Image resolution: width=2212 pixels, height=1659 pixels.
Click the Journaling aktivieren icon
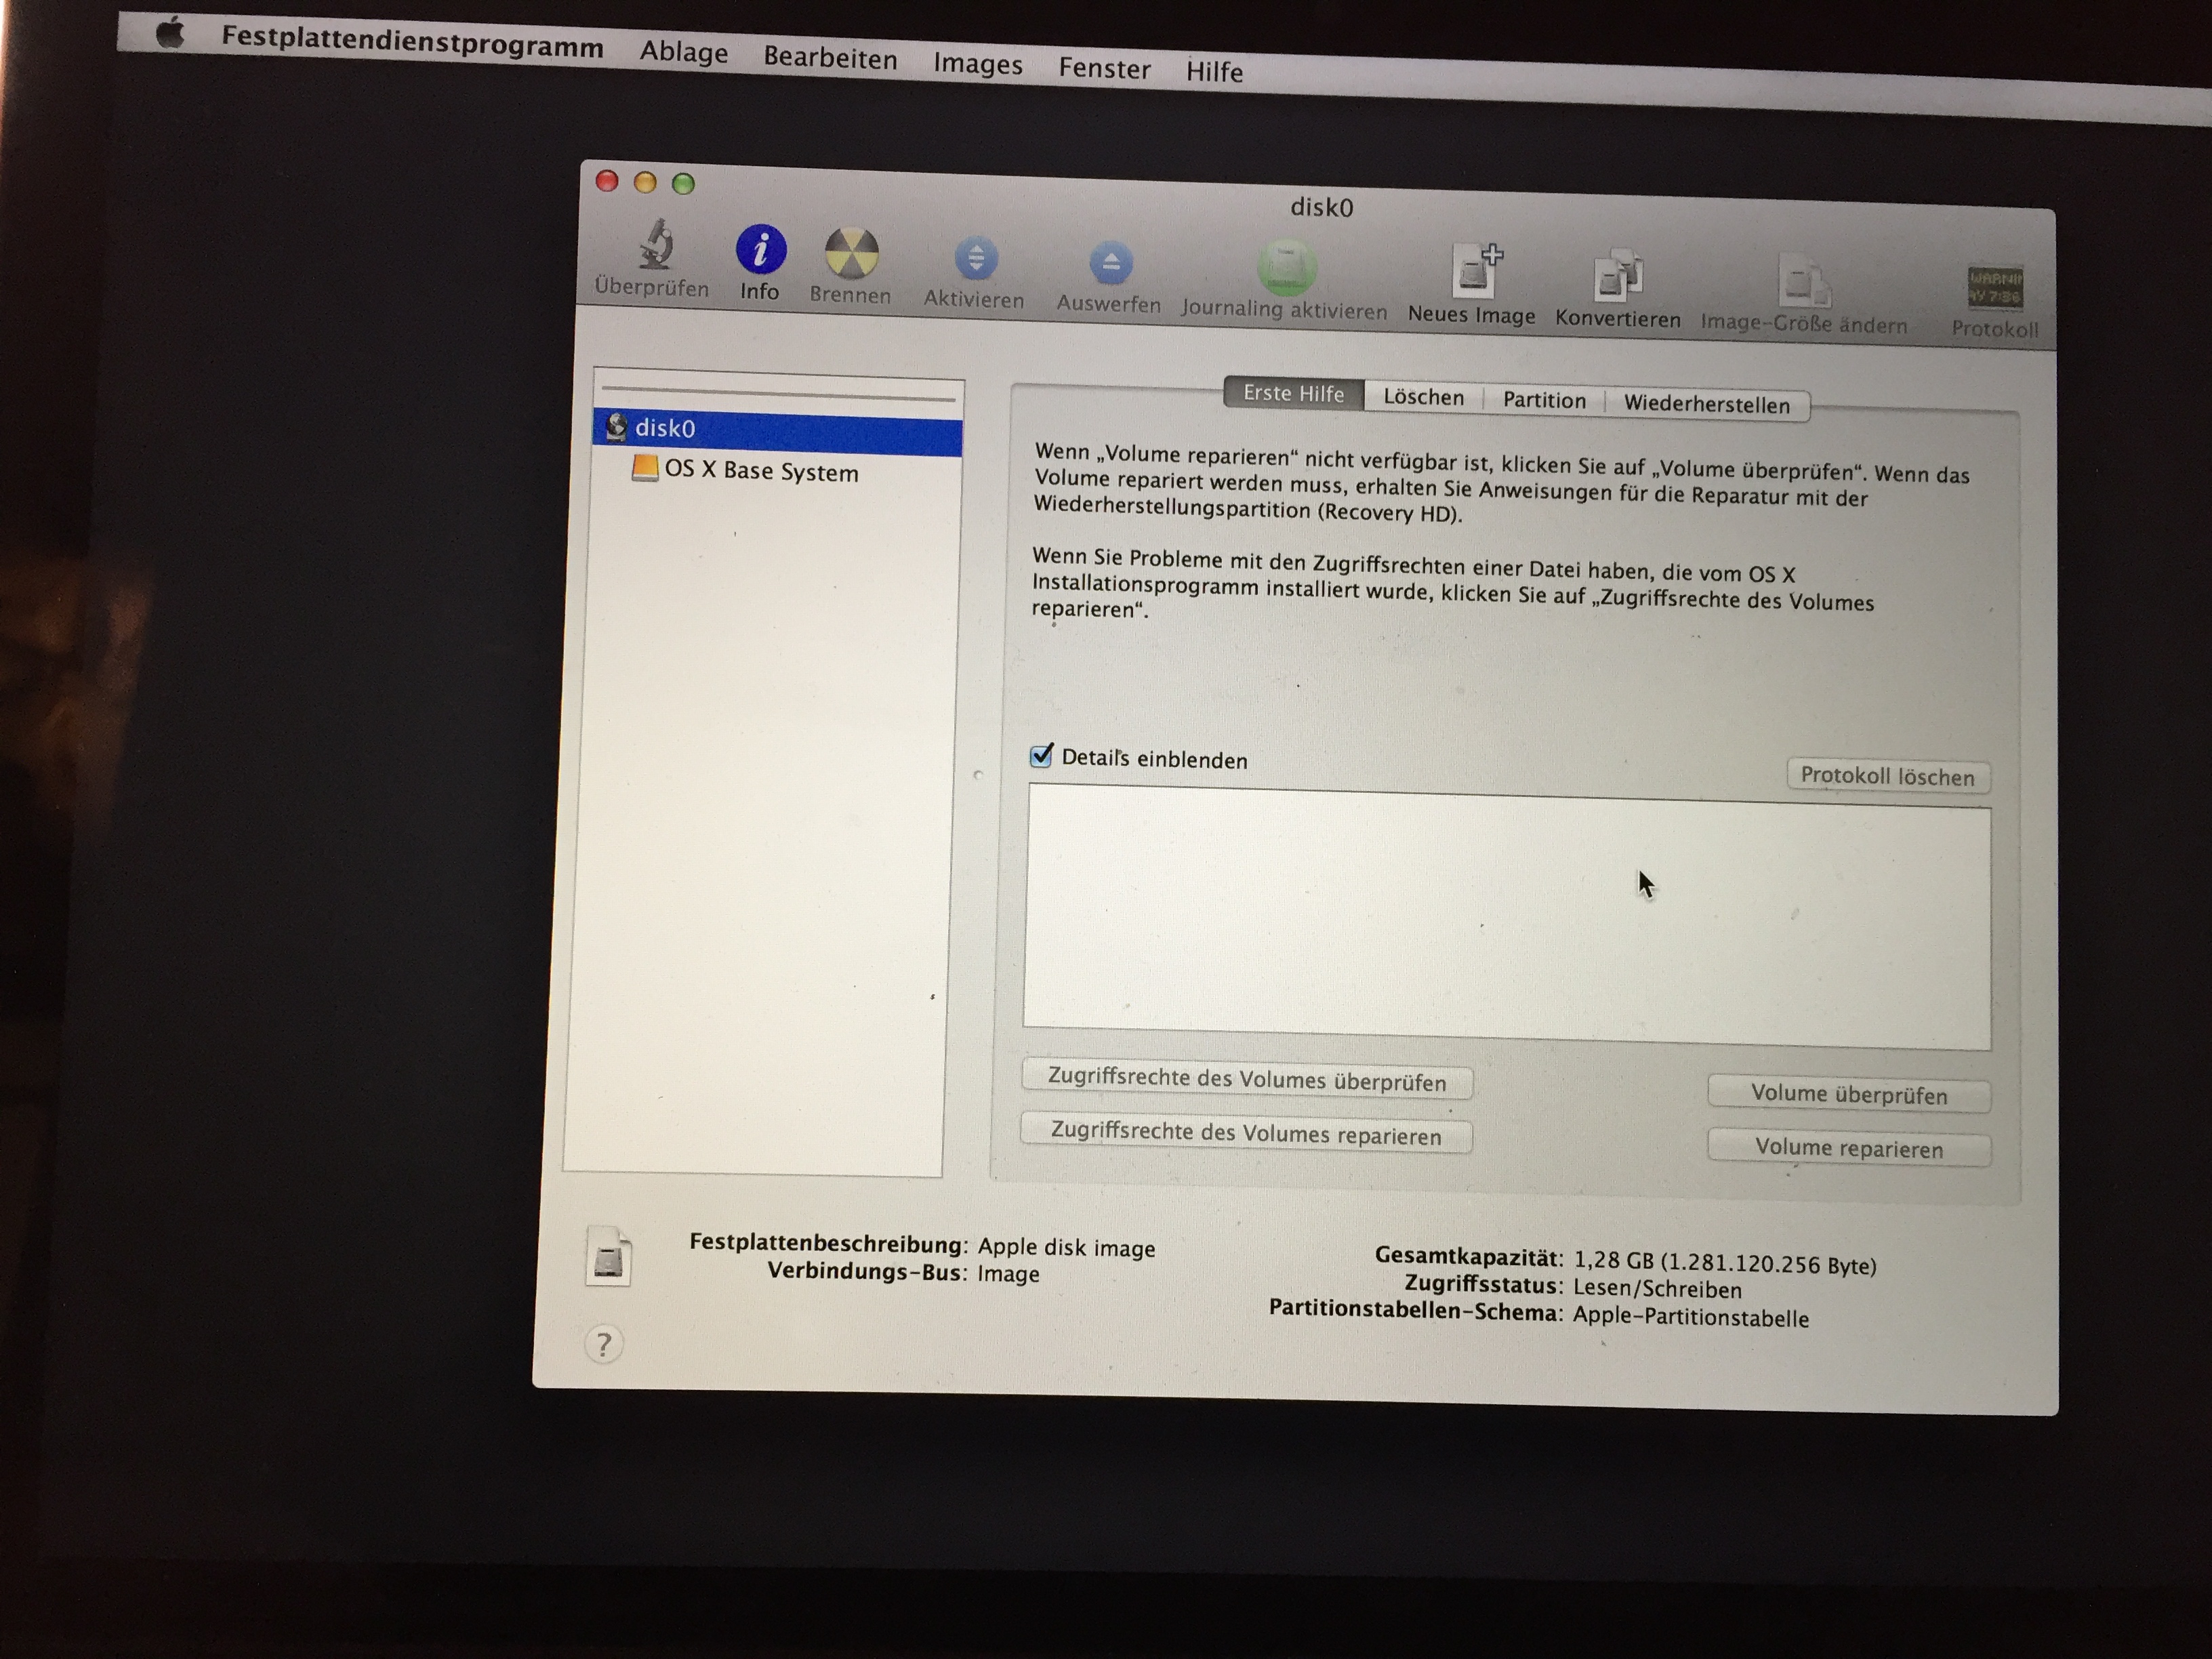click(1287, 268)
